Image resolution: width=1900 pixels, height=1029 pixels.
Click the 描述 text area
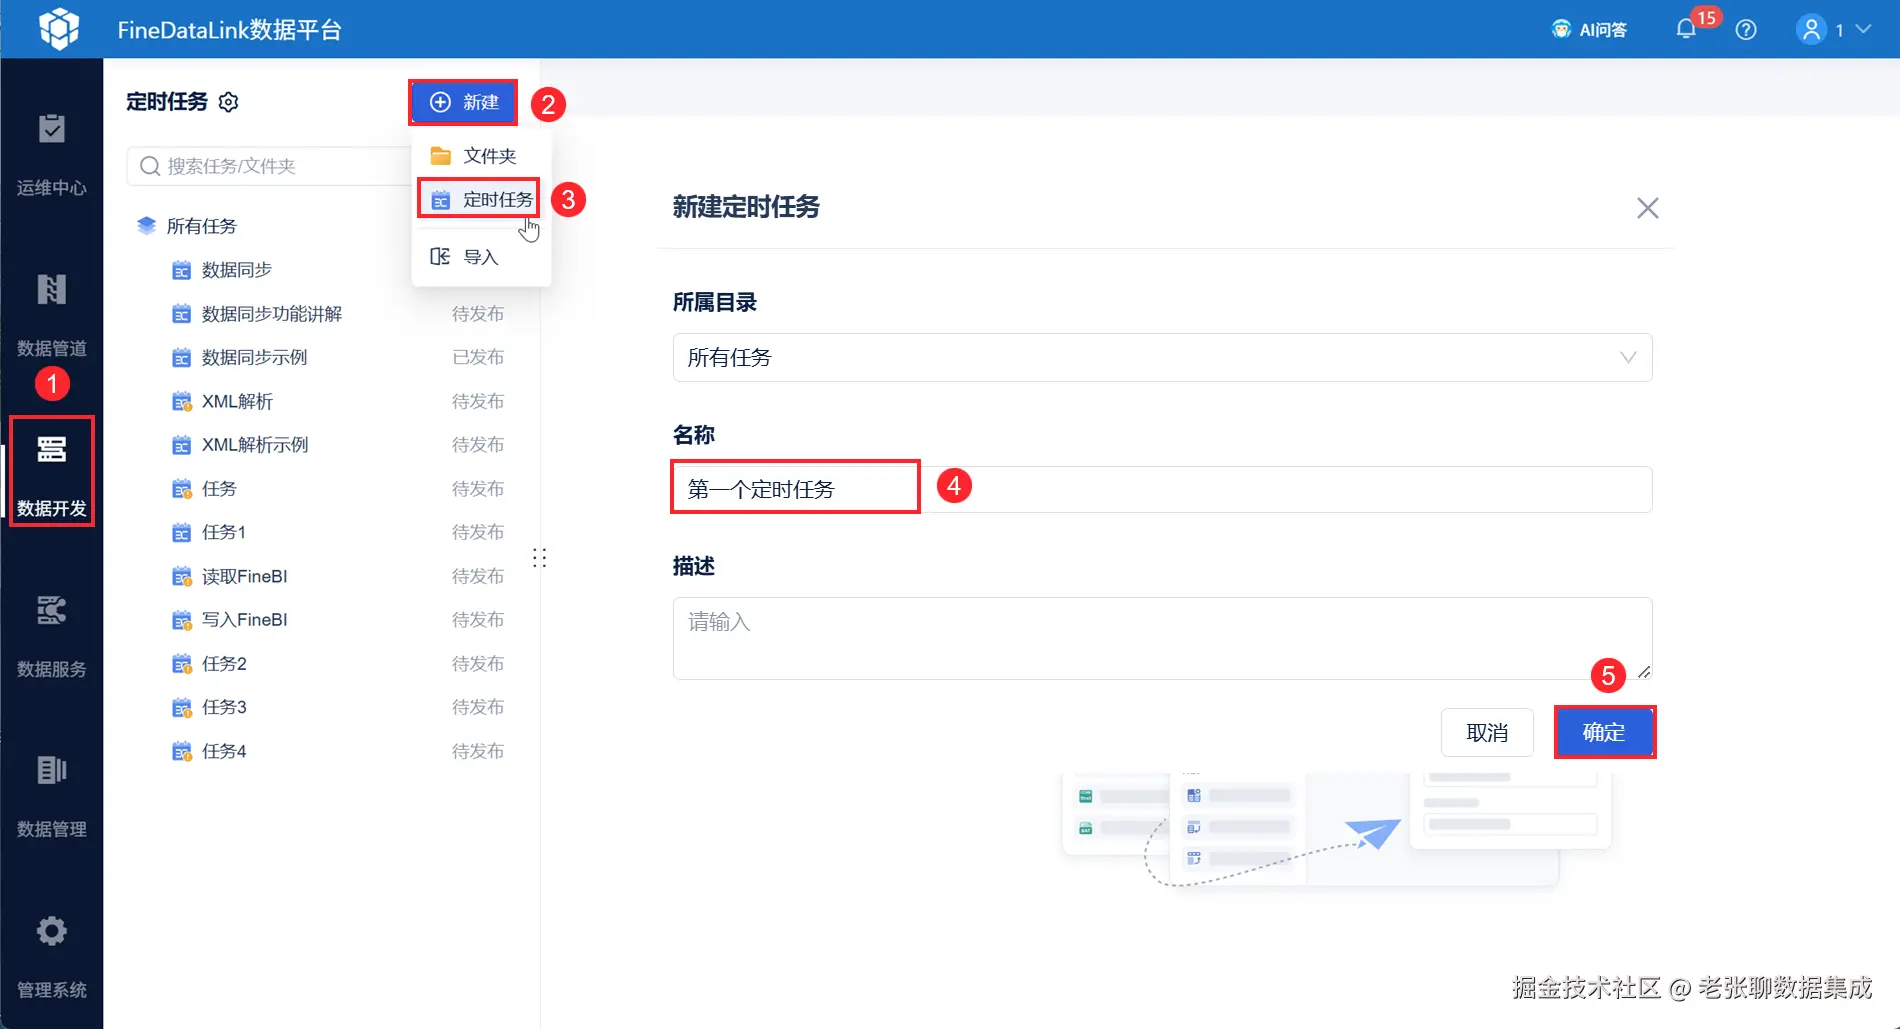tap(1162, 638)
